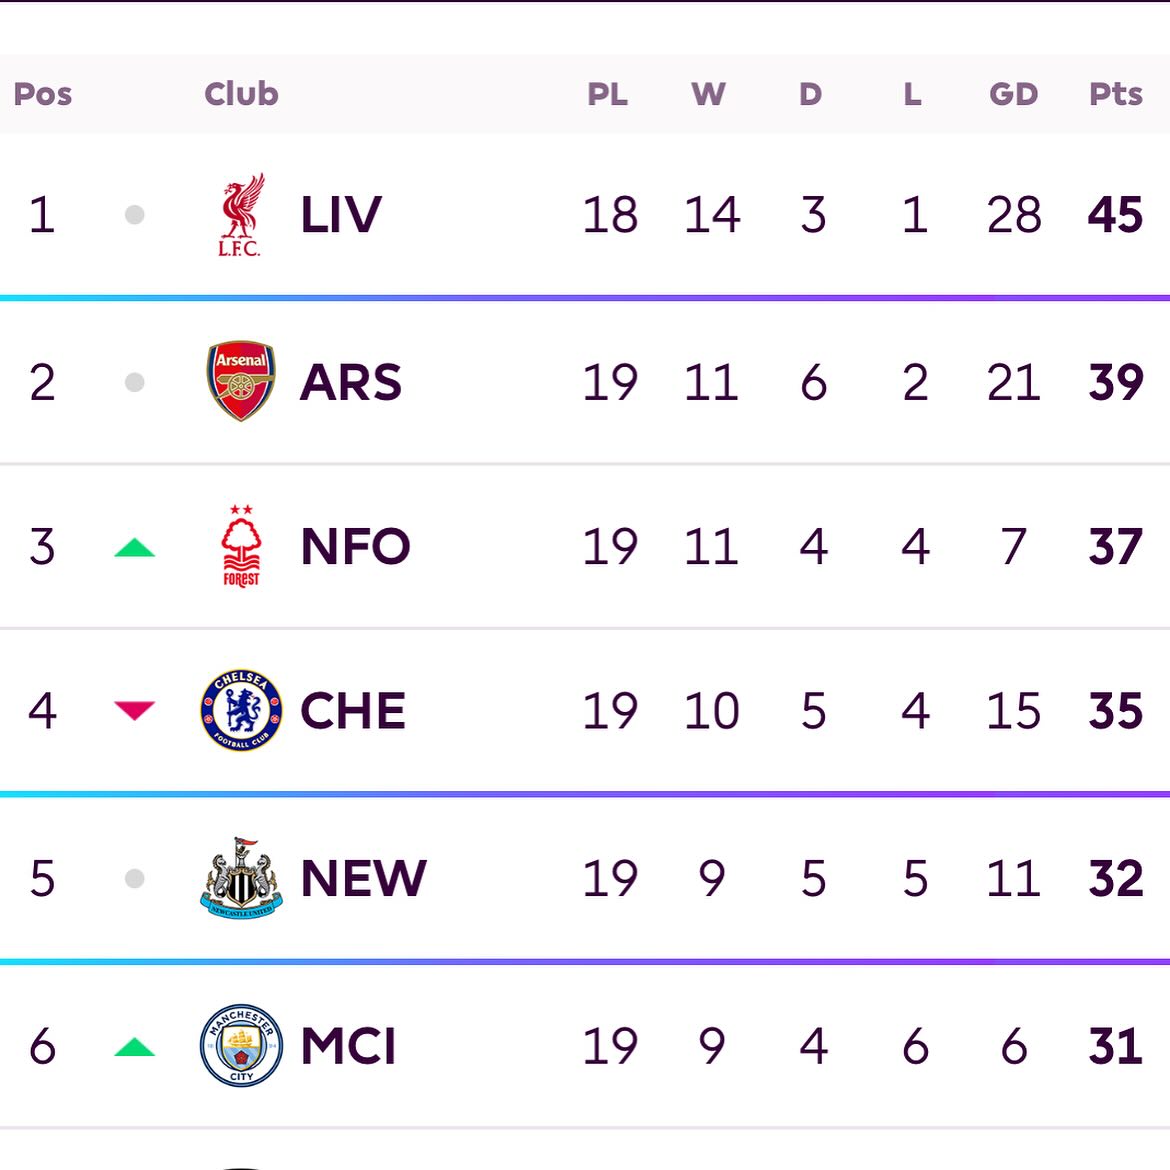The width and height of the screenshot is (1170, 1170).
Task: Click the Chelsea club crest
Action: pyautogui.click(x=241, y=711)
